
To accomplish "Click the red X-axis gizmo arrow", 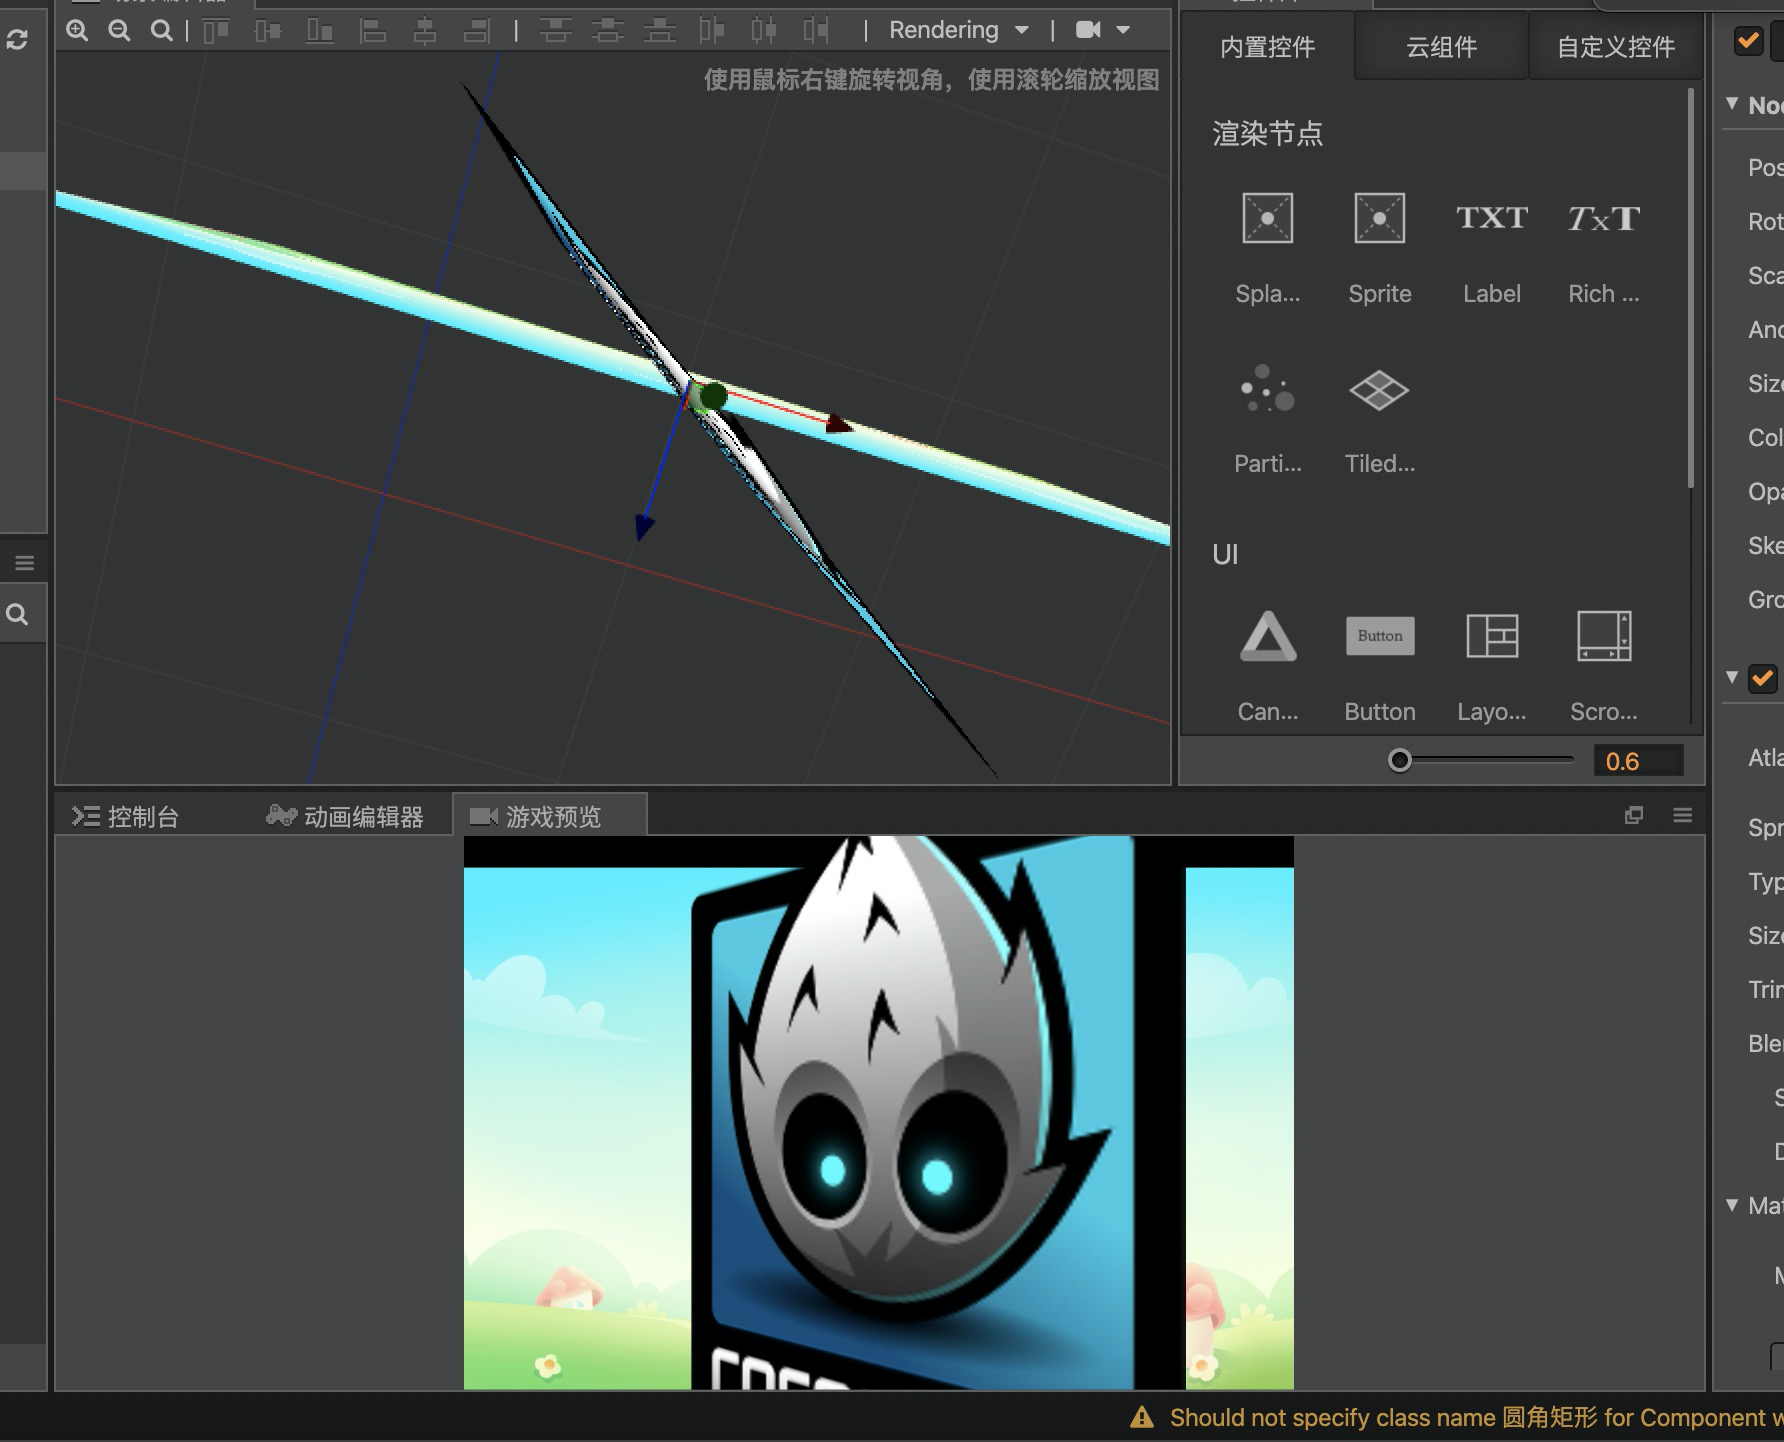I will (x=838, y=424).
